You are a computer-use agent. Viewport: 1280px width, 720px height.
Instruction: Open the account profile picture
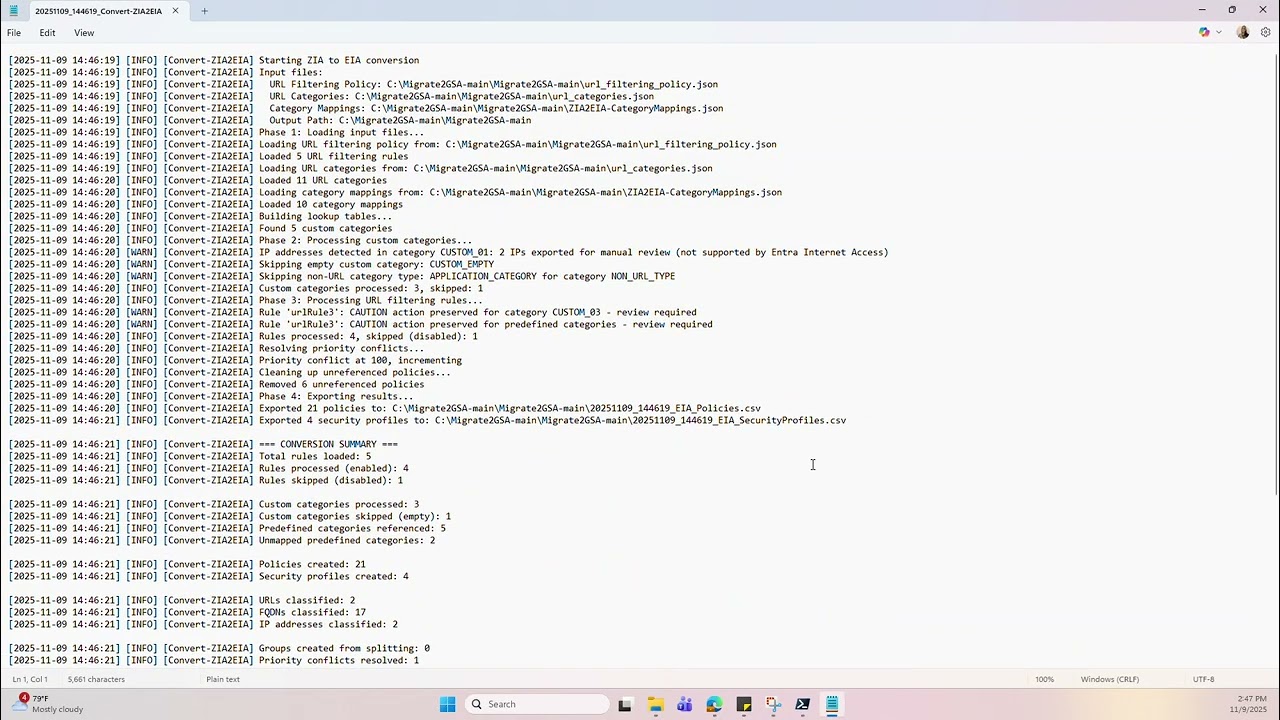coord(1243,32)
